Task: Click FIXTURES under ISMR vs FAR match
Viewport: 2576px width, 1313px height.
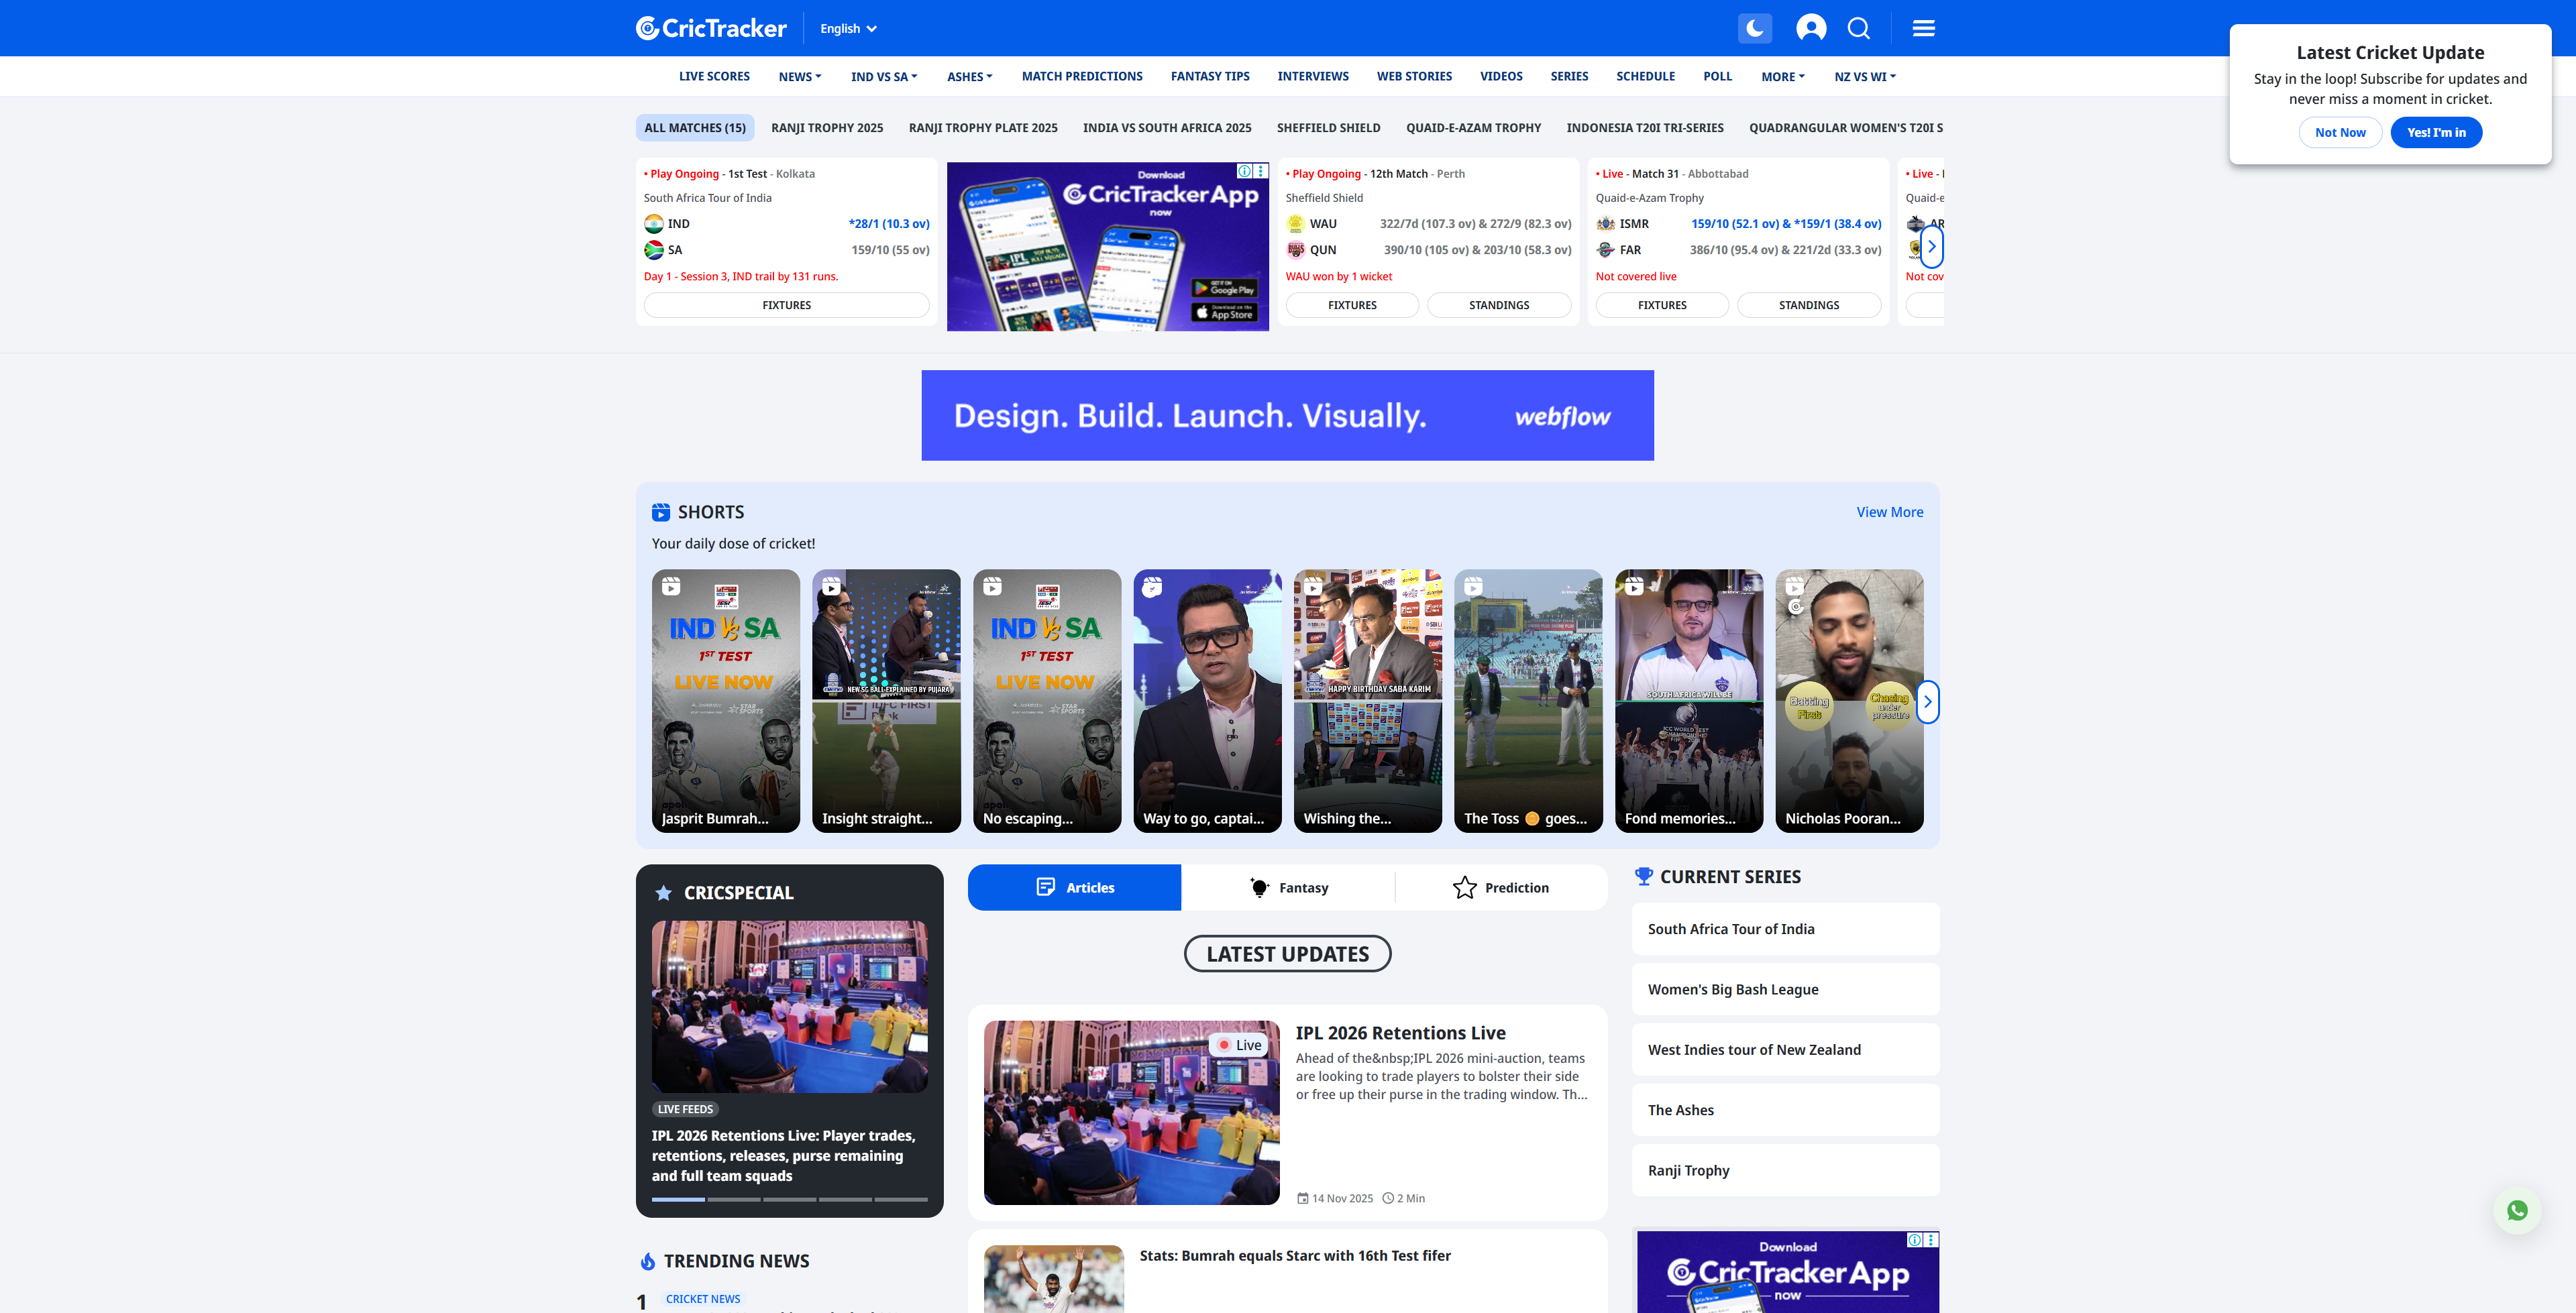Action: [x=1662, y=305]
